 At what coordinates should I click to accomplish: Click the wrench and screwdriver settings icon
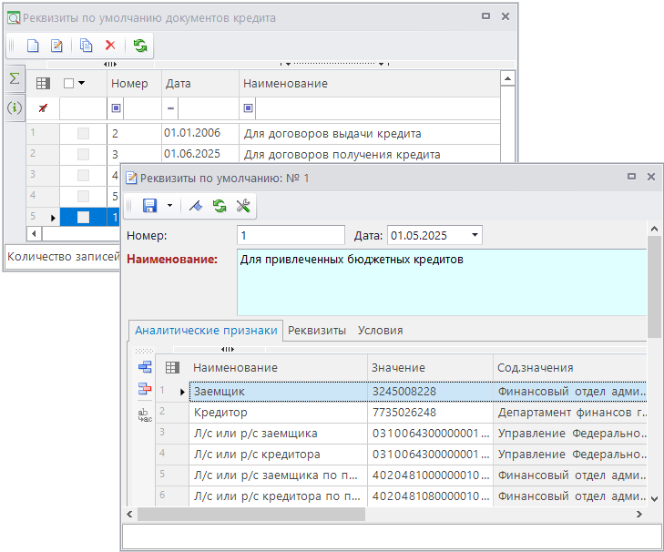click(x=243, y=206)
